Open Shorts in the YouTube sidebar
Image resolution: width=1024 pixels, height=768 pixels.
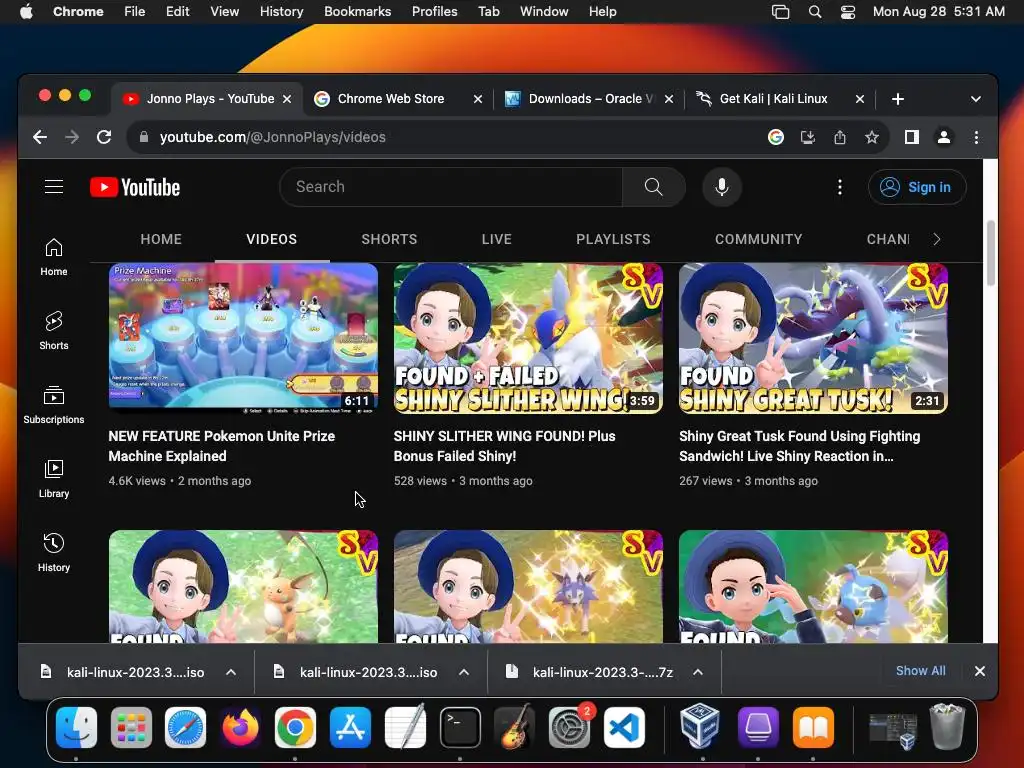pos(54,330)
